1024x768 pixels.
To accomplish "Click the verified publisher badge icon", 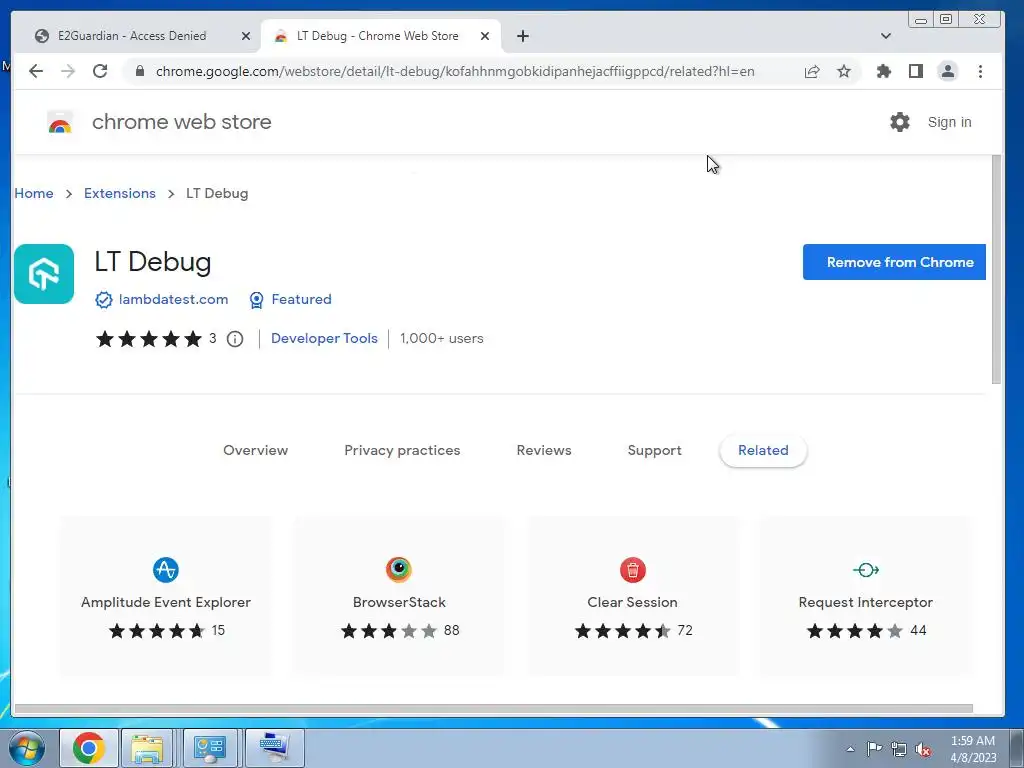I will 103,300.
